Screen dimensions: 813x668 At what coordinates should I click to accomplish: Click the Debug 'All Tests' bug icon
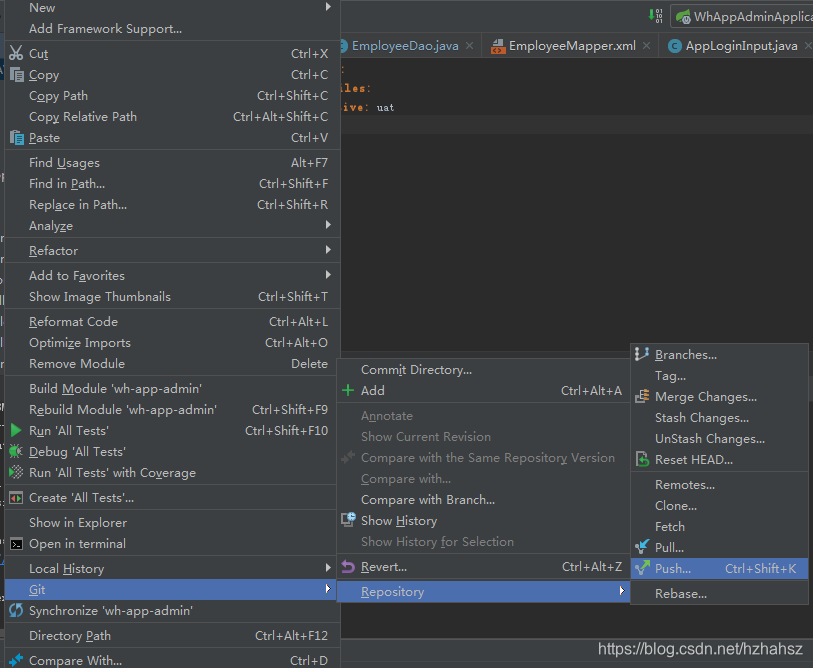pos(16,451)
